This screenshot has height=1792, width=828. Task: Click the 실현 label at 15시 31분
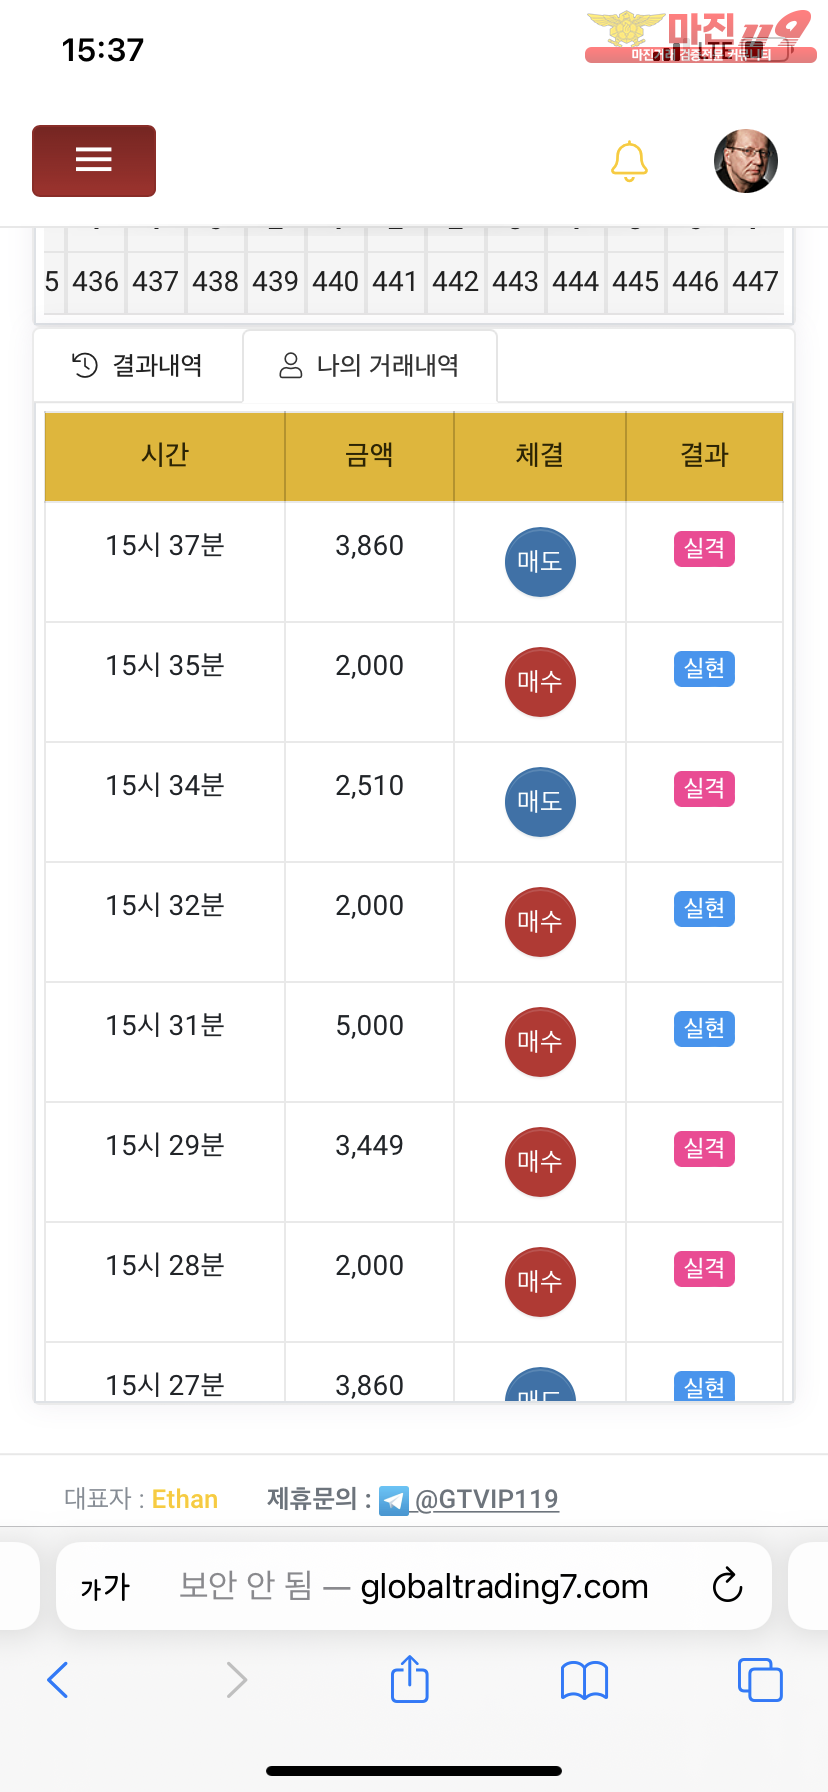(x=704, y=1028)
